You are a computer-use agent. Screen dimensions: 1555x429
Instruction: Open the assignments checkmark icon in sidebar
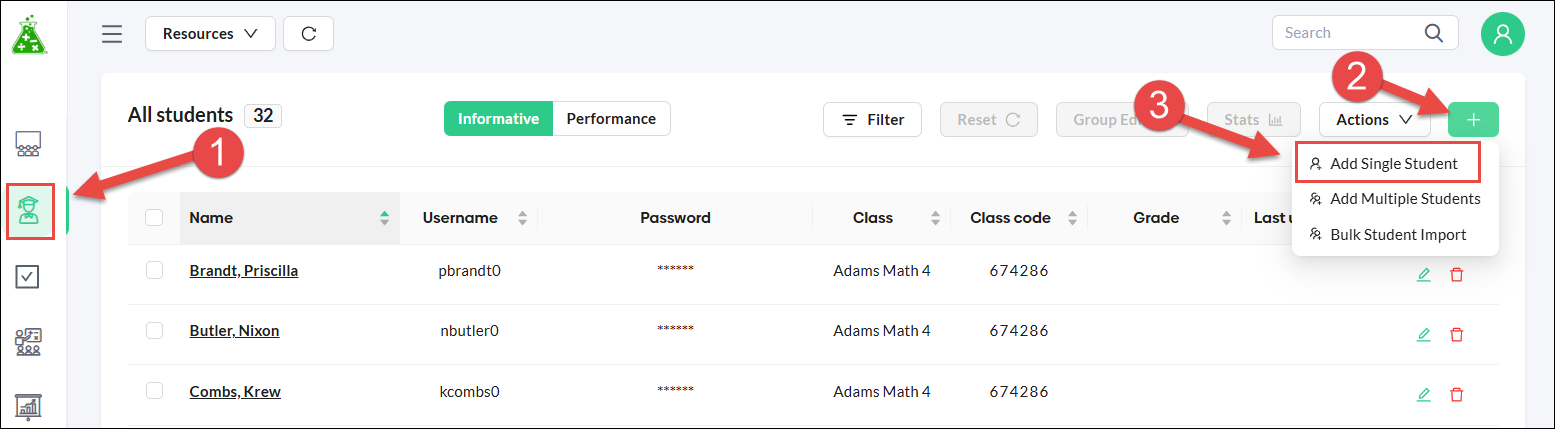28,277
